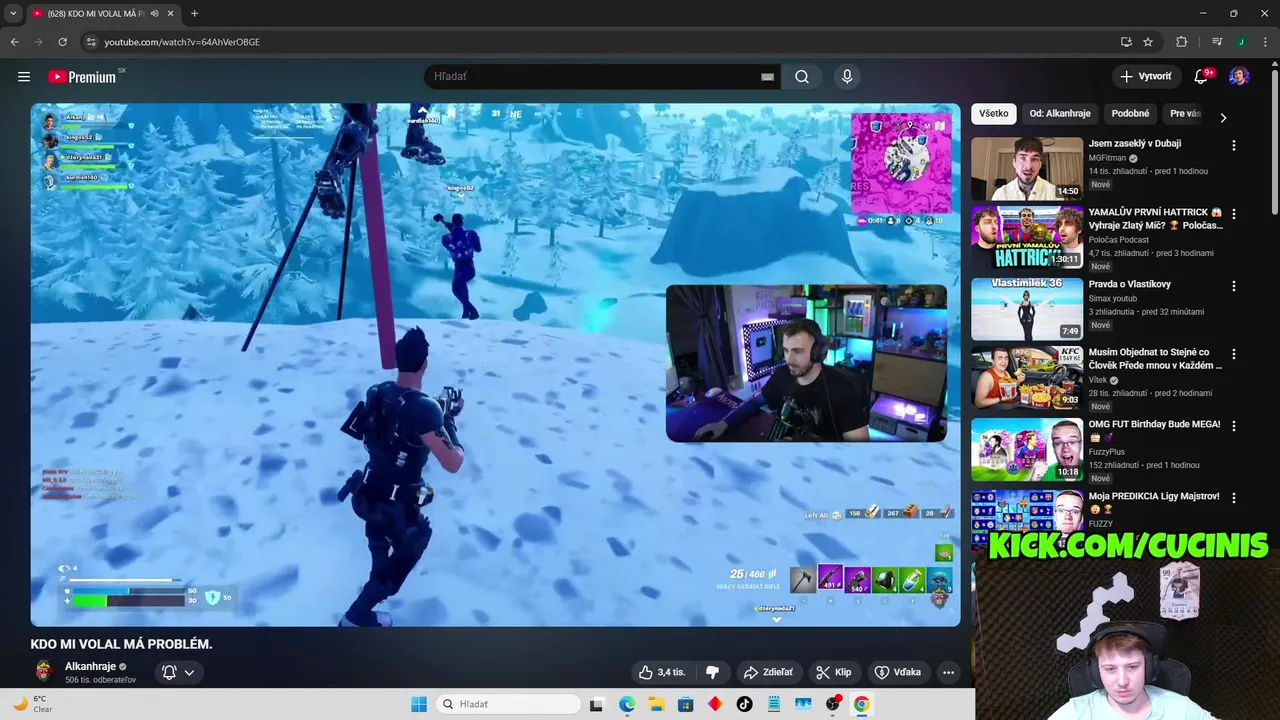Open options menu for Pravda o Vlastíkovy
Image resolution: width=1280 pixels, height=720 pixels.
tap(1233, 286)
